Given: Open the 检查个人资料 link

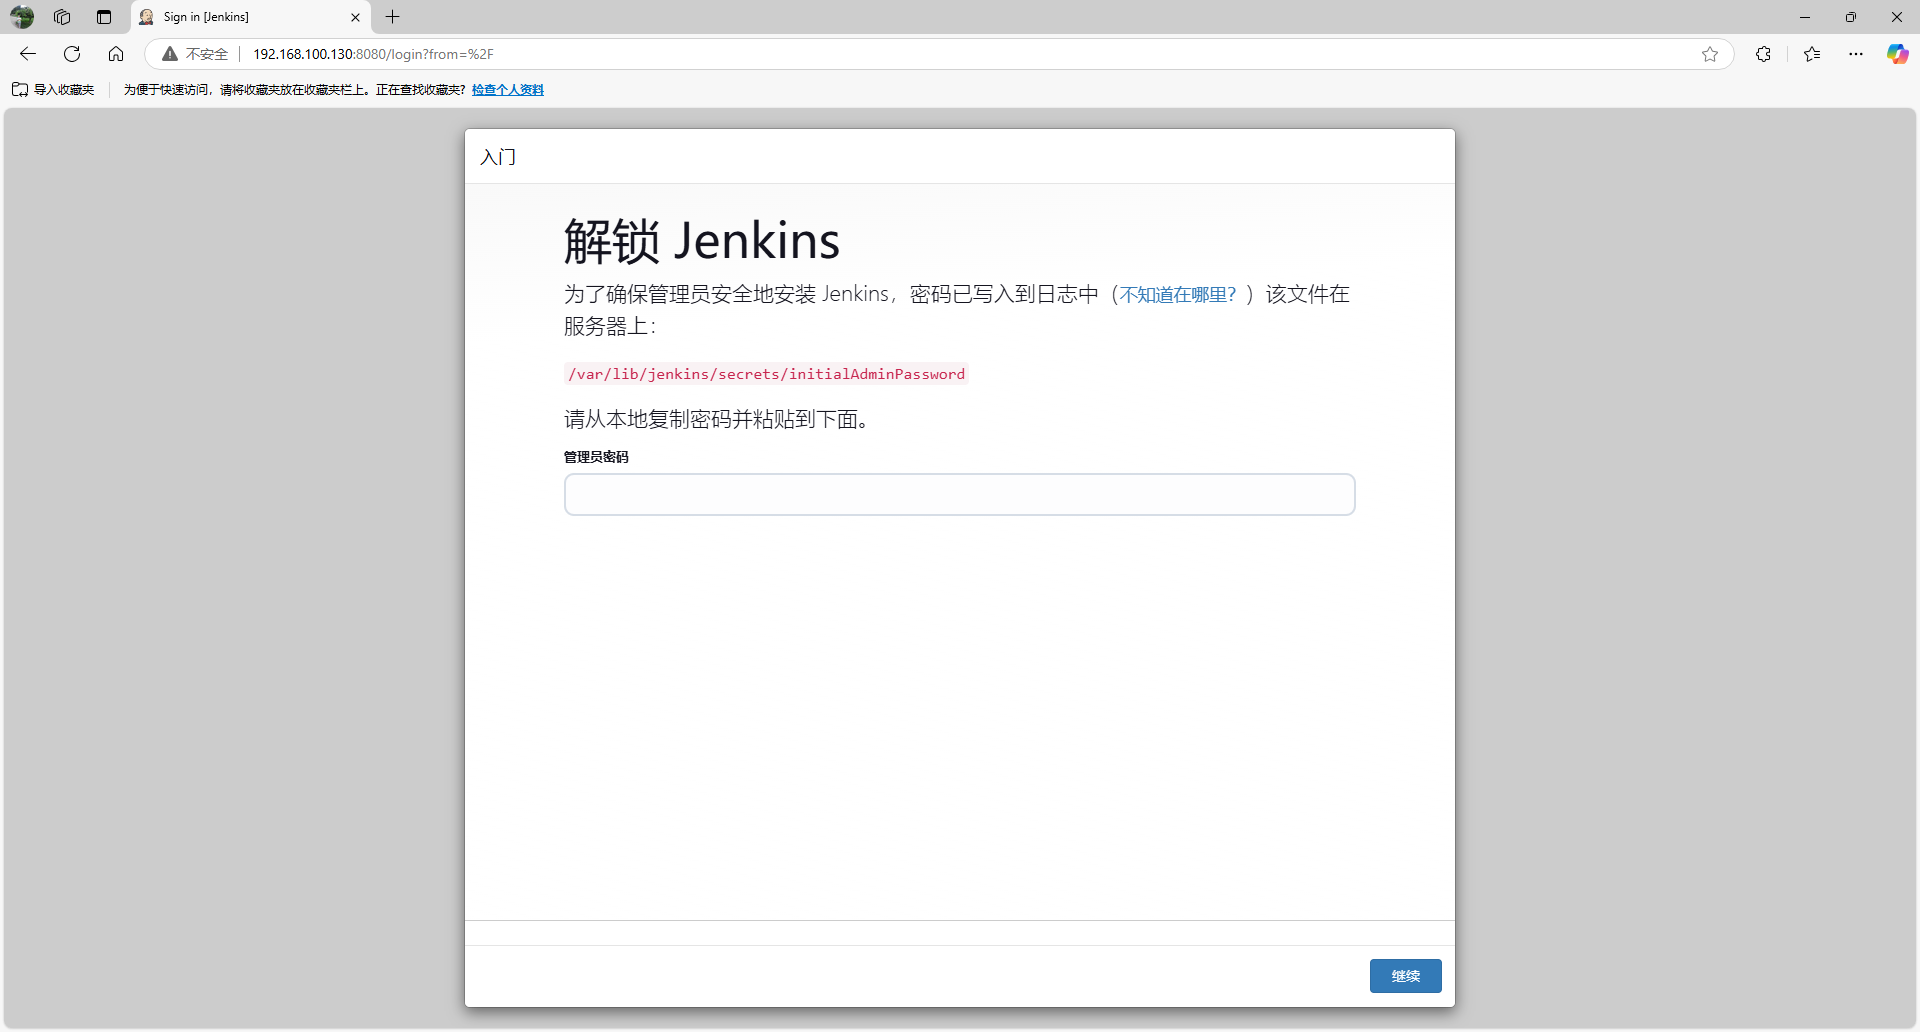Looking at the screenshot, I should (508, 90).
